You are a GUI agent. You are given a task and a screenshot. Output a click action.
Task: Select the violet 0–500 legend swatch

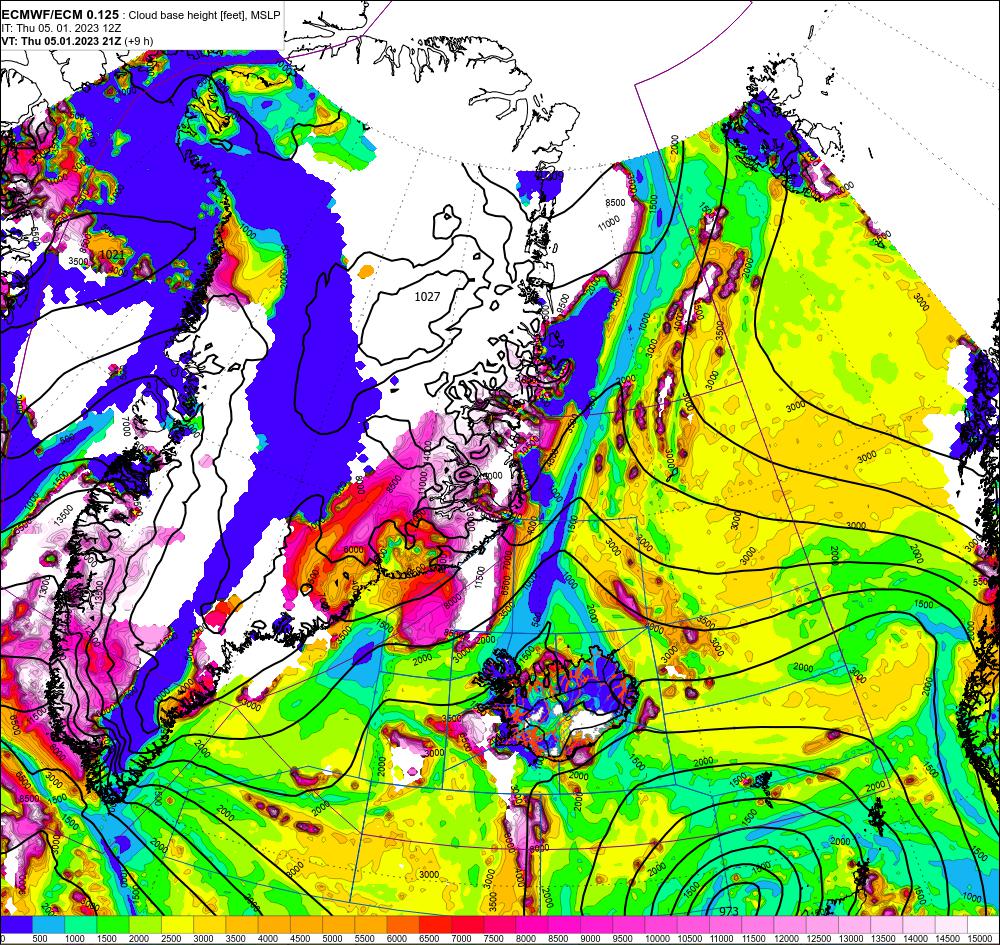click(x=17, y=925)
